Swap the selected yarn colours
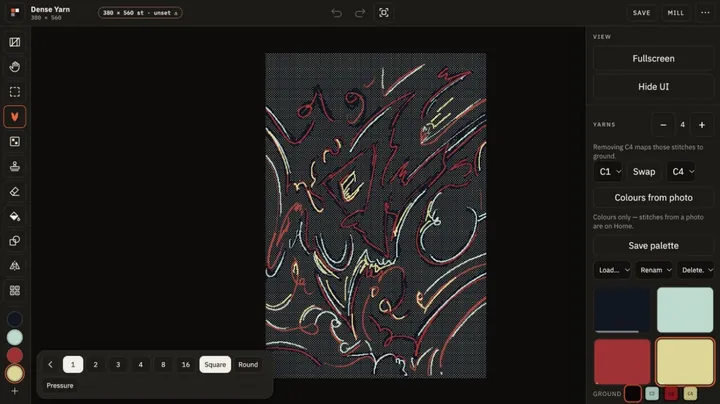Image resolution: width=720 pixels, height=404 pixels. click(x=644, y=172)
